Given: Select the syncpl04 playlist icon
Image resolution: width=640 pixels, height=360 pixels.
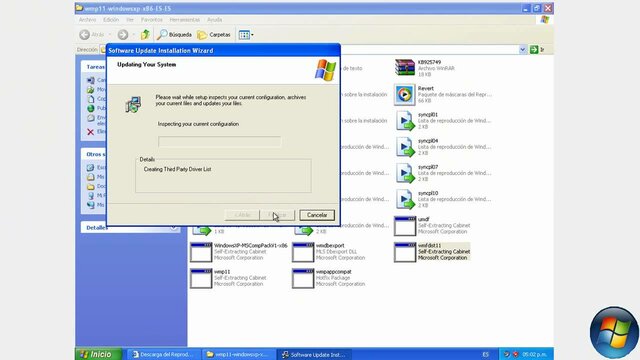Looking at the screenshot, I should (404, 147).
